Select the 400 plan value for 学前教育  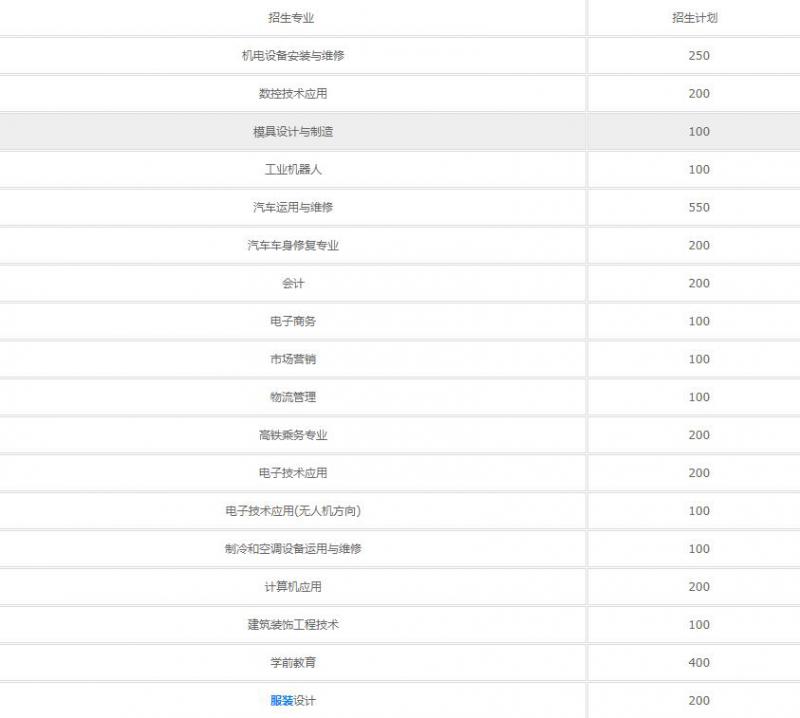click(x=698, y=663)
